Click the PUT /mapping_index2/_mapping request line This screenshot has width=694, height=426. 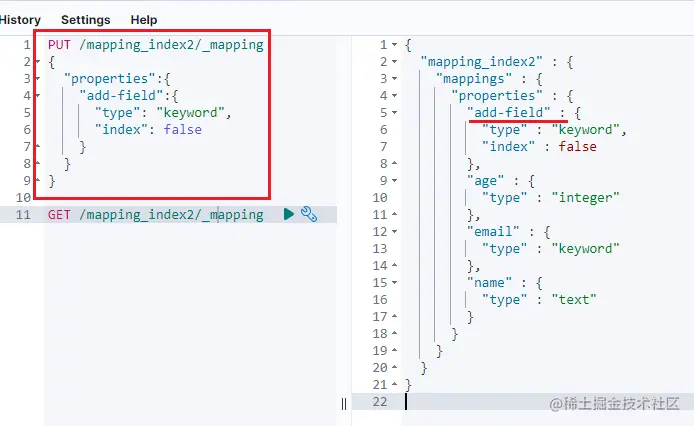pos(156,45)
